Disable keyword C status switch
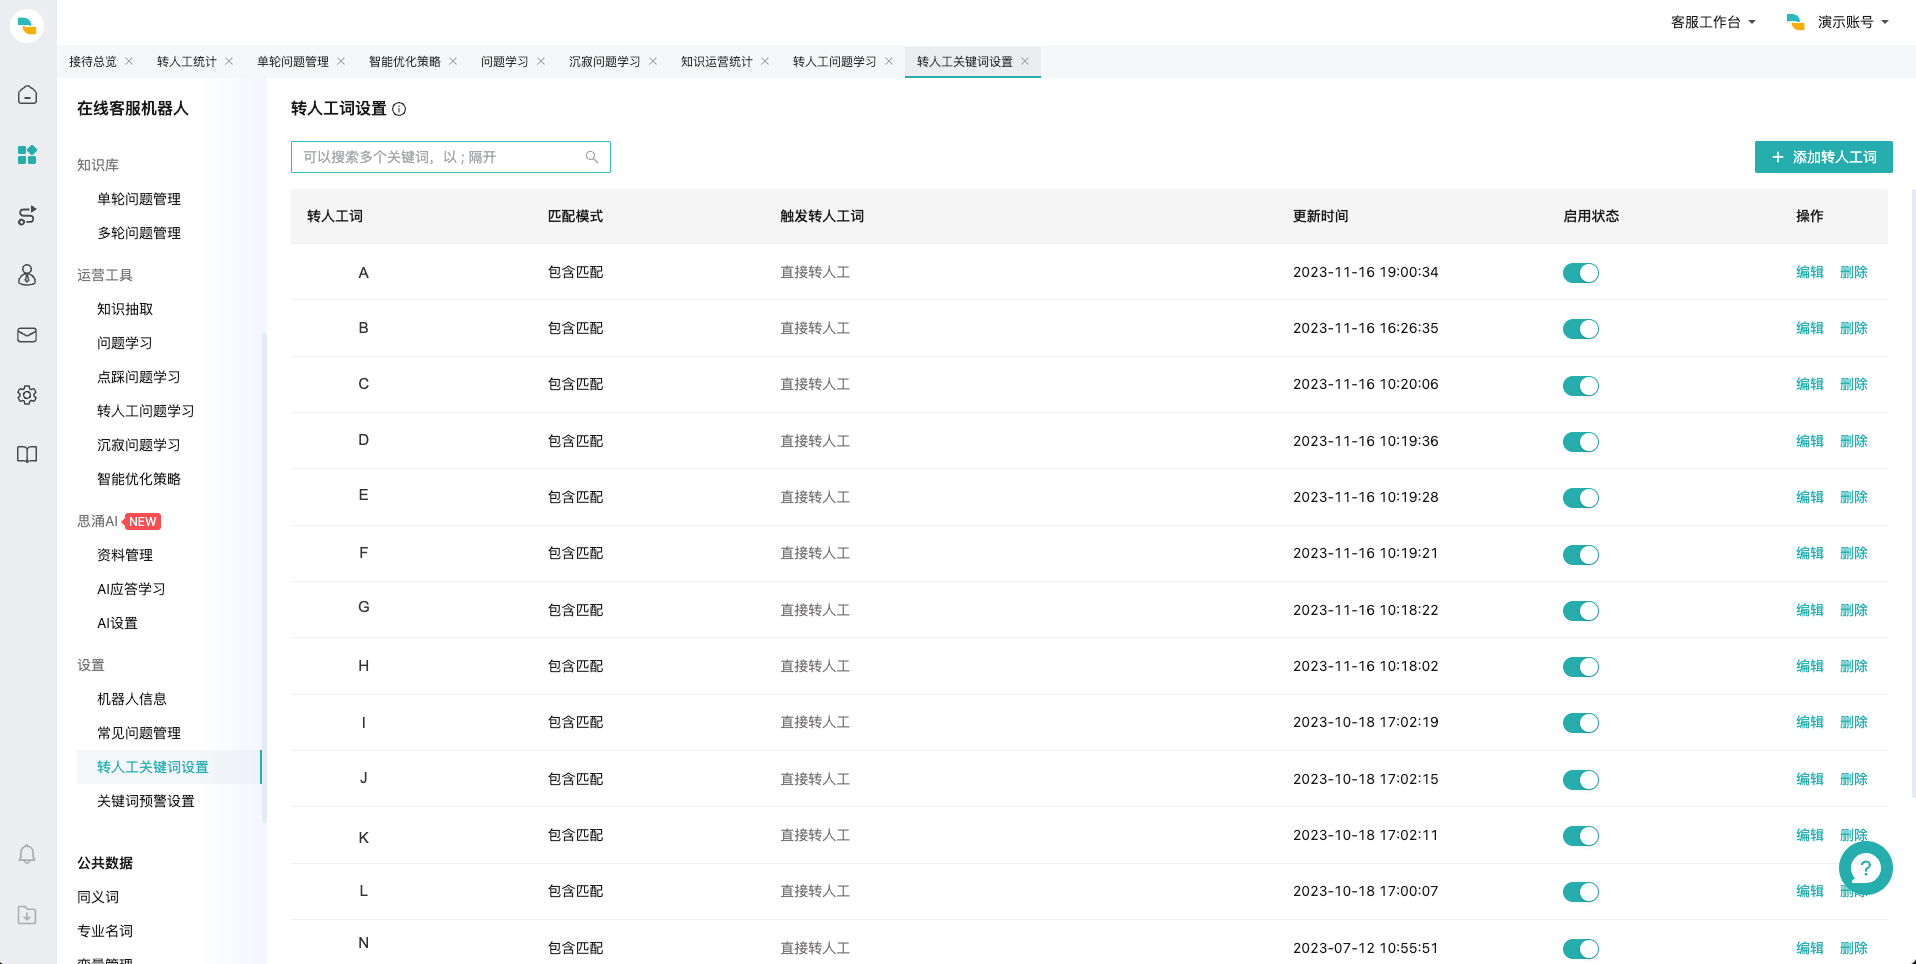This screenshot has width=1916, height=964. [1581, 386]
